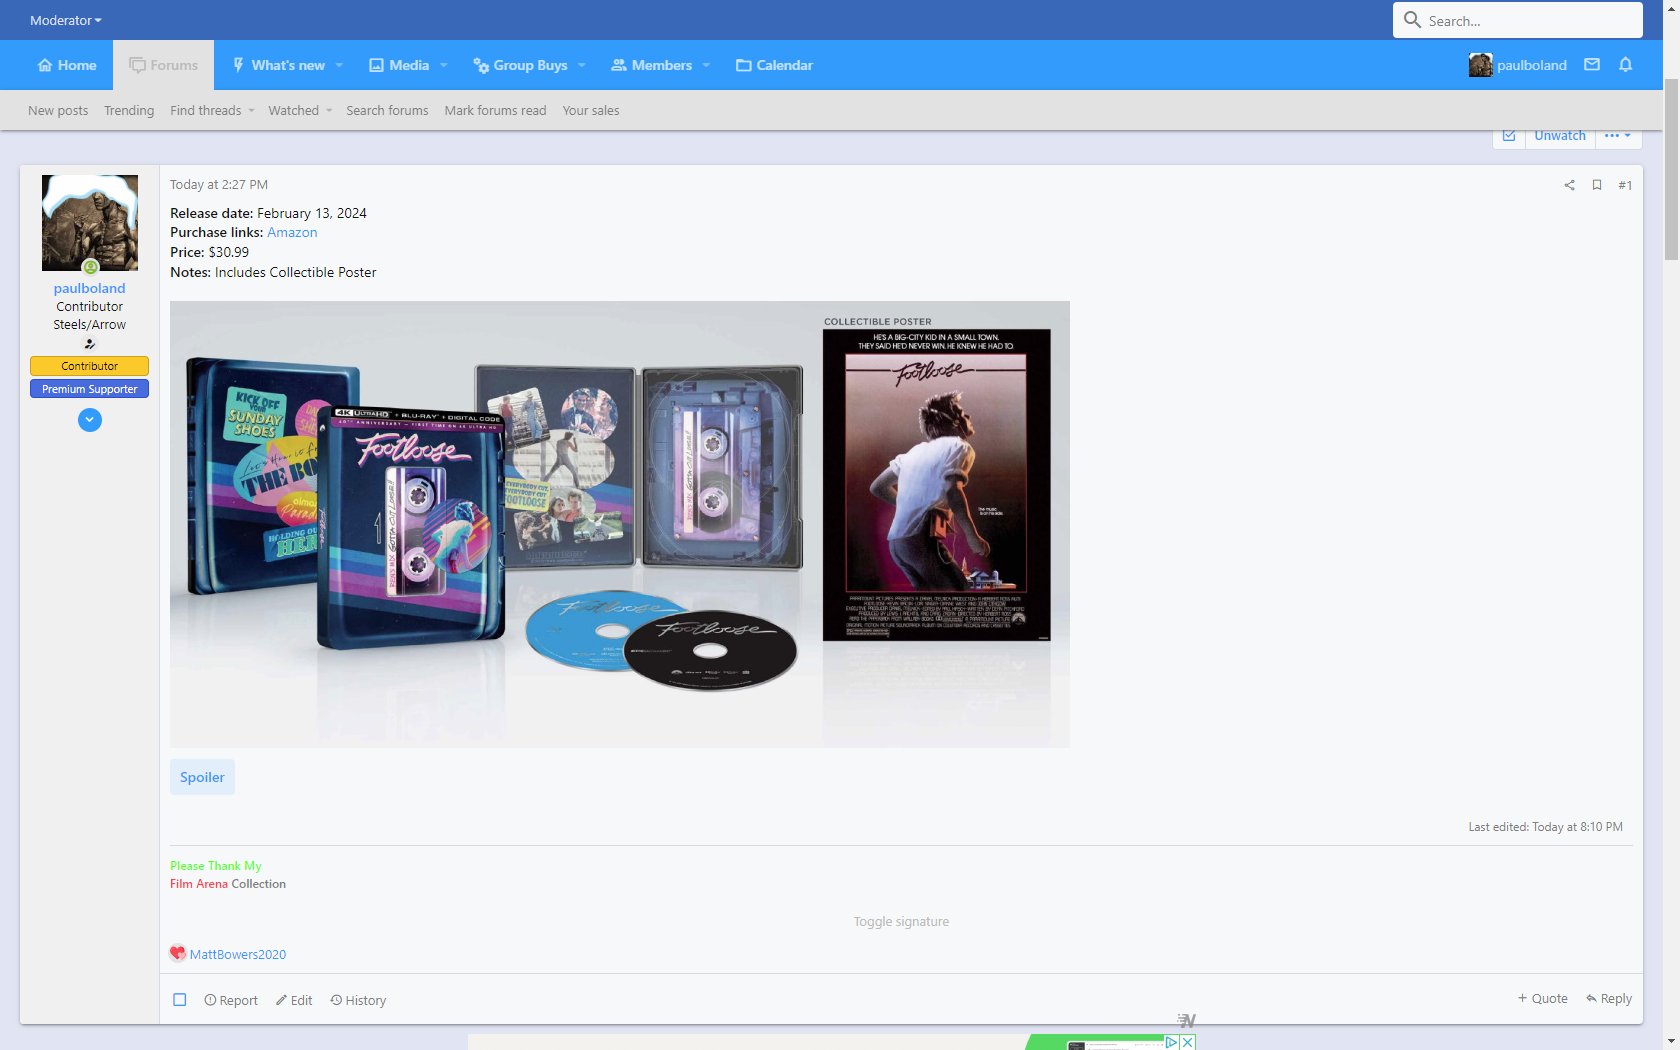Bookmark this post with the bookmark icon

click(1597, 185)
